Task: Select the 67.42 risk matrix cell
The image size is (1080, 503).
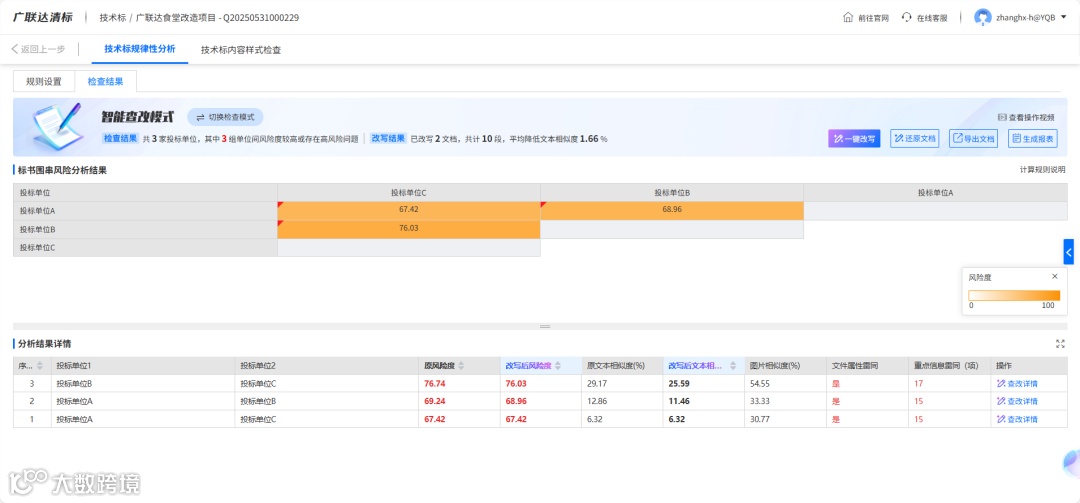Action: pyautogui.click(x=409, y=210)
